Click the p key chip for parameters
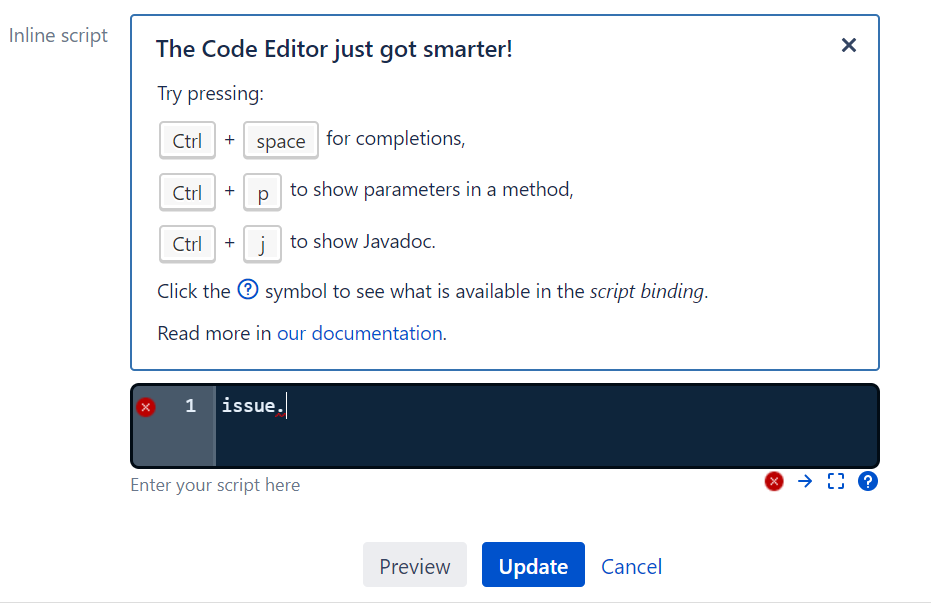The height and width of the screenshot is (606, 931). (x=262, y=192)
